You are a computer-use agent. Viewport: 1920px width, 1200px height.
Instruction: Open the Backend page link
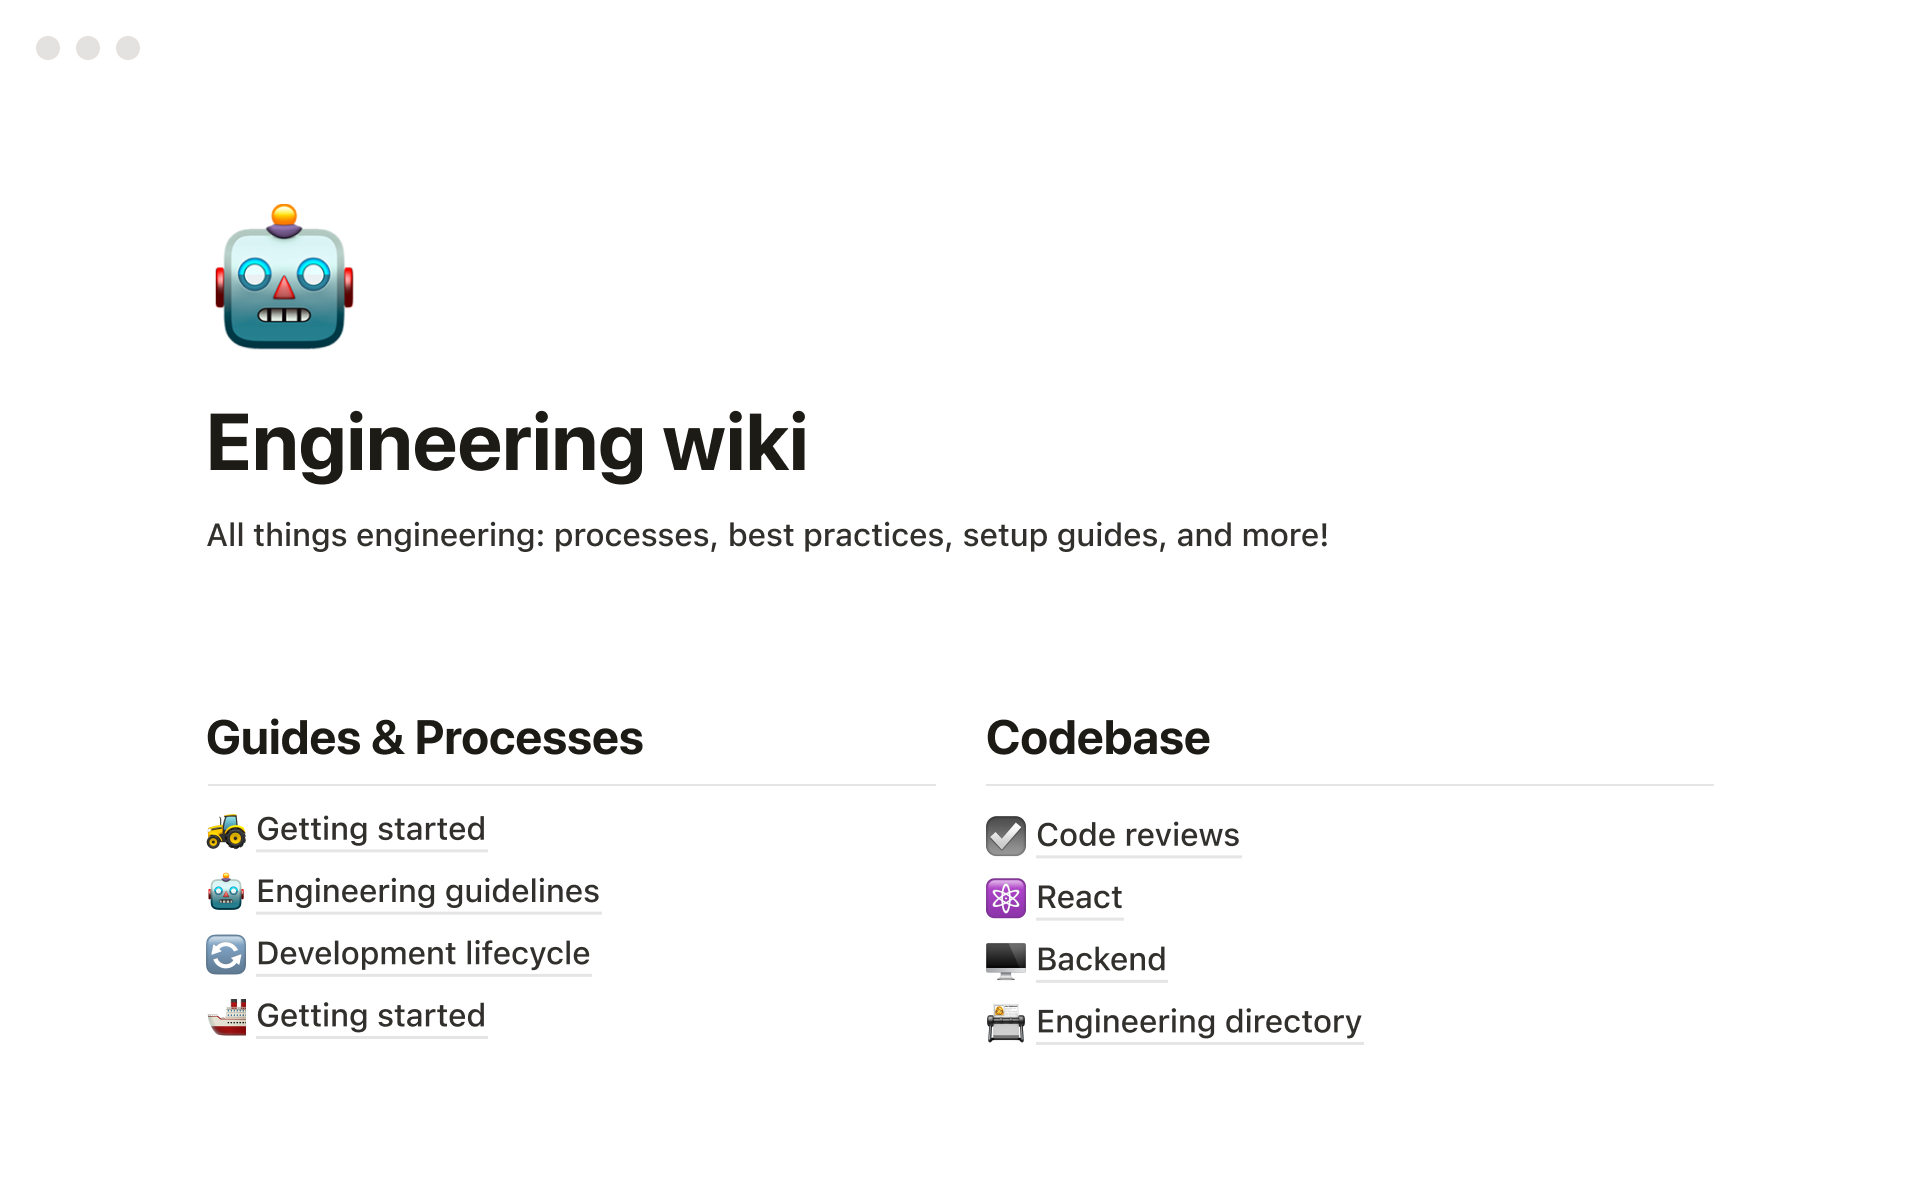tap(1101, 960)
